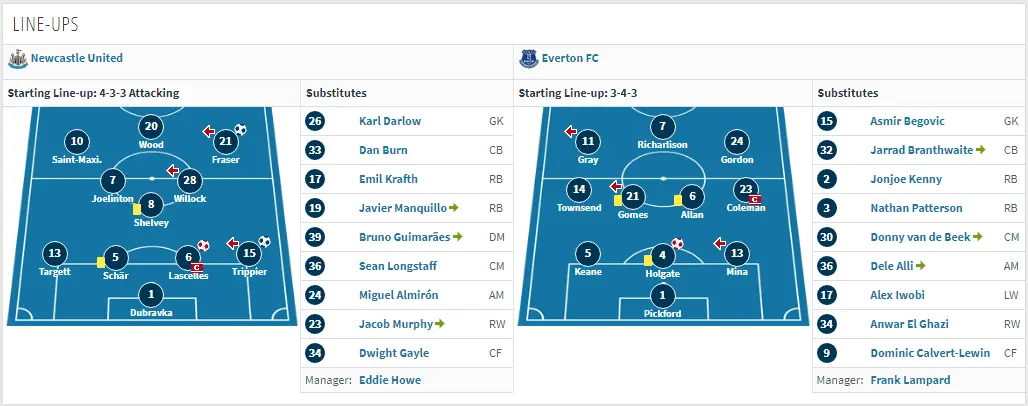Click substitution arrow next to Gray
The image size is (1028, 406).
pos(569,131)
